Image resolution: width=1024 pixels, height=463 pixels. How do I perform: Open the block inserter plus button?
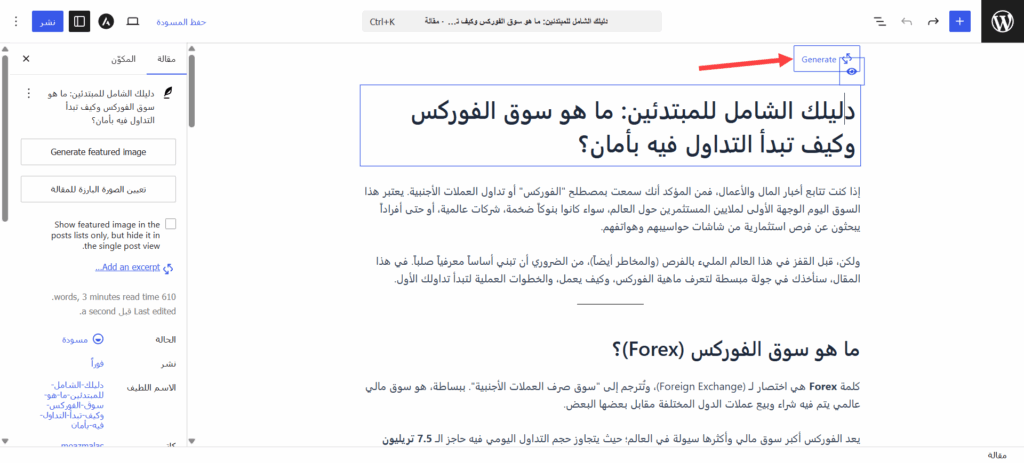point(959,21)
